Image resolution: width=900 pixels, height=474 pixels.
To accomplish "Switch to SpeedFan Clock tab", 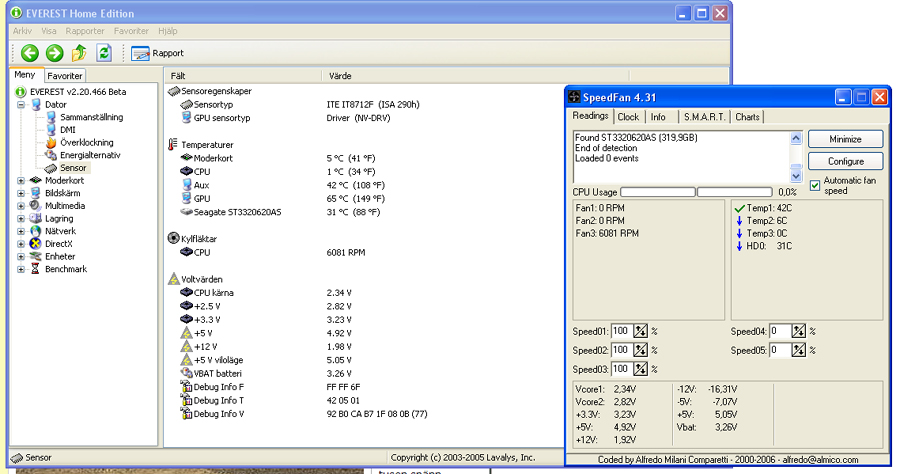I will pyautogui.click(x=628, y=117).
